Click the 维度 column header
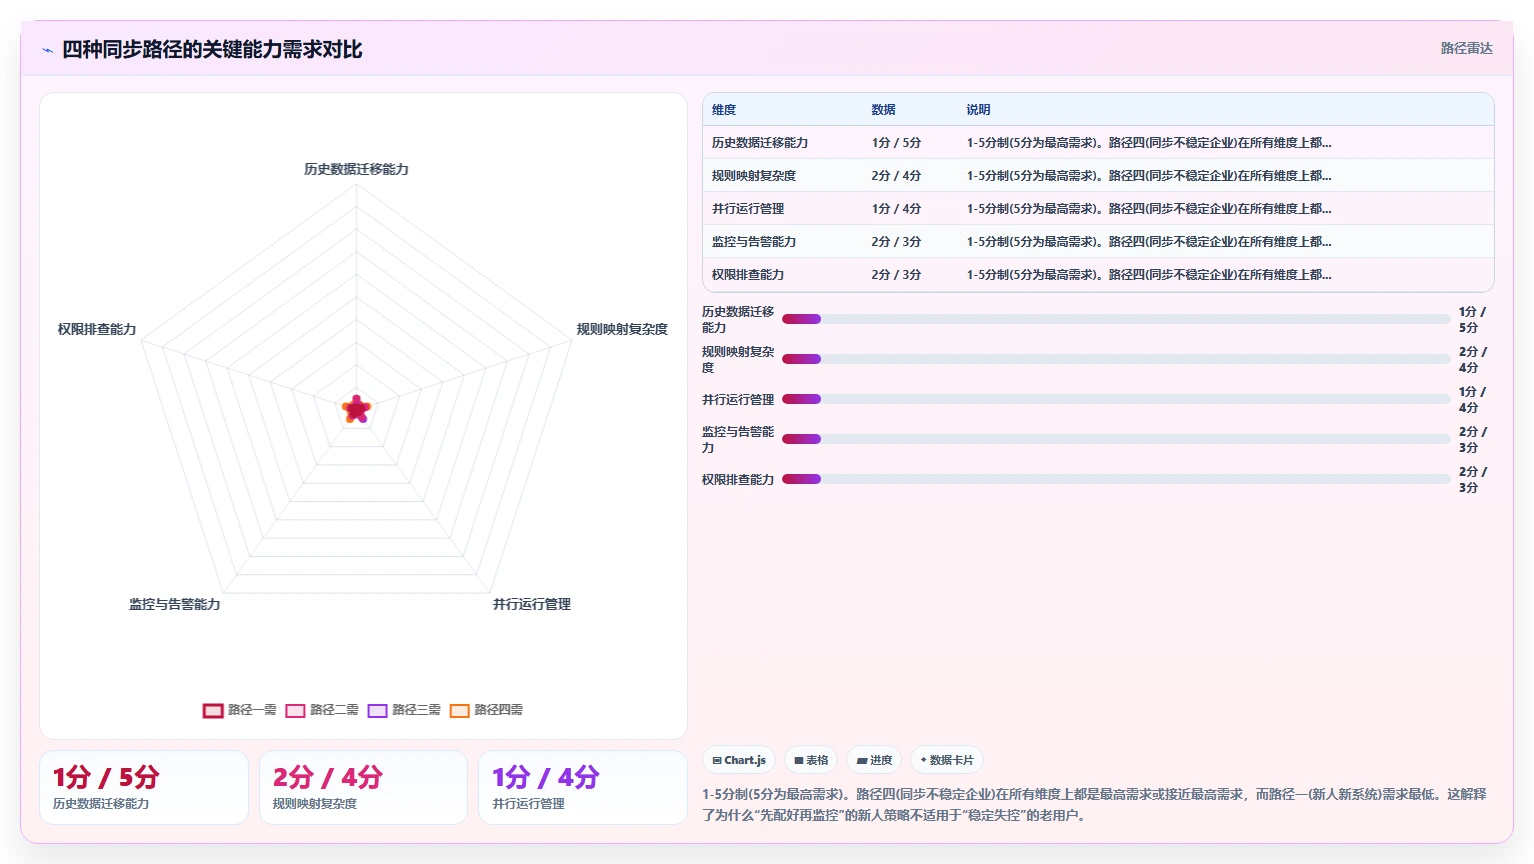 724,110
